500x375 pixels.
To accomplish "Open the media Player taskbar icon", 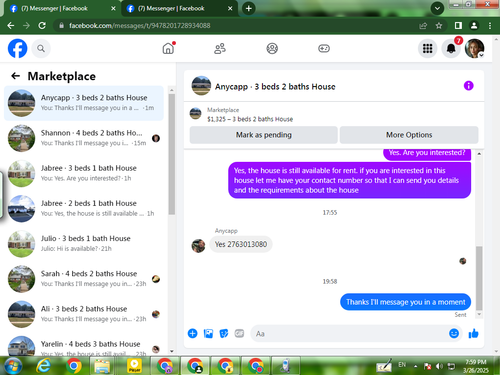I will (134, 366).
